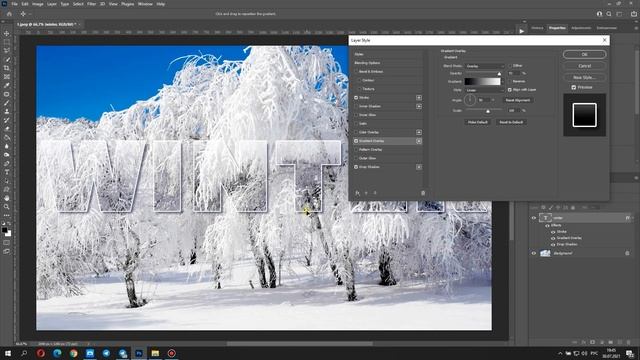Select the Crop tool

pos(7,68)
